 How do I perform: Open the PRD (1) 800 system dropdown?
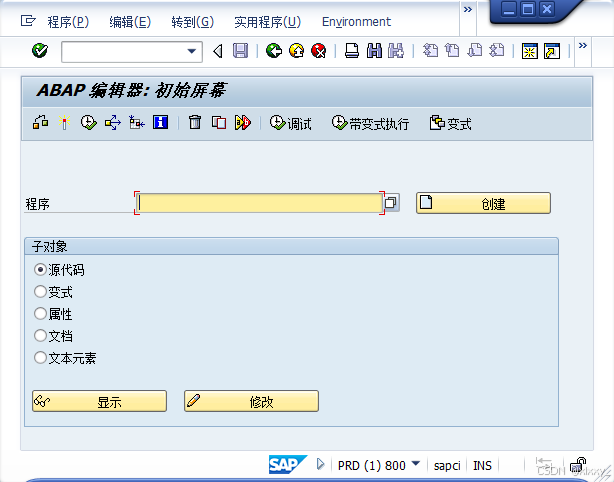point(416,464)
